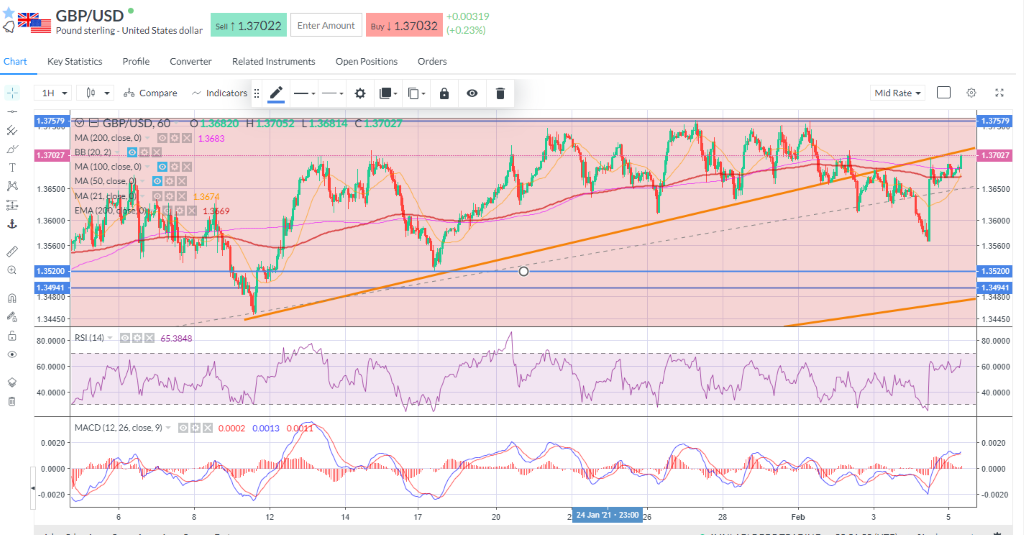Hide all drawings using sidebar eye icon

click(12, 355)
